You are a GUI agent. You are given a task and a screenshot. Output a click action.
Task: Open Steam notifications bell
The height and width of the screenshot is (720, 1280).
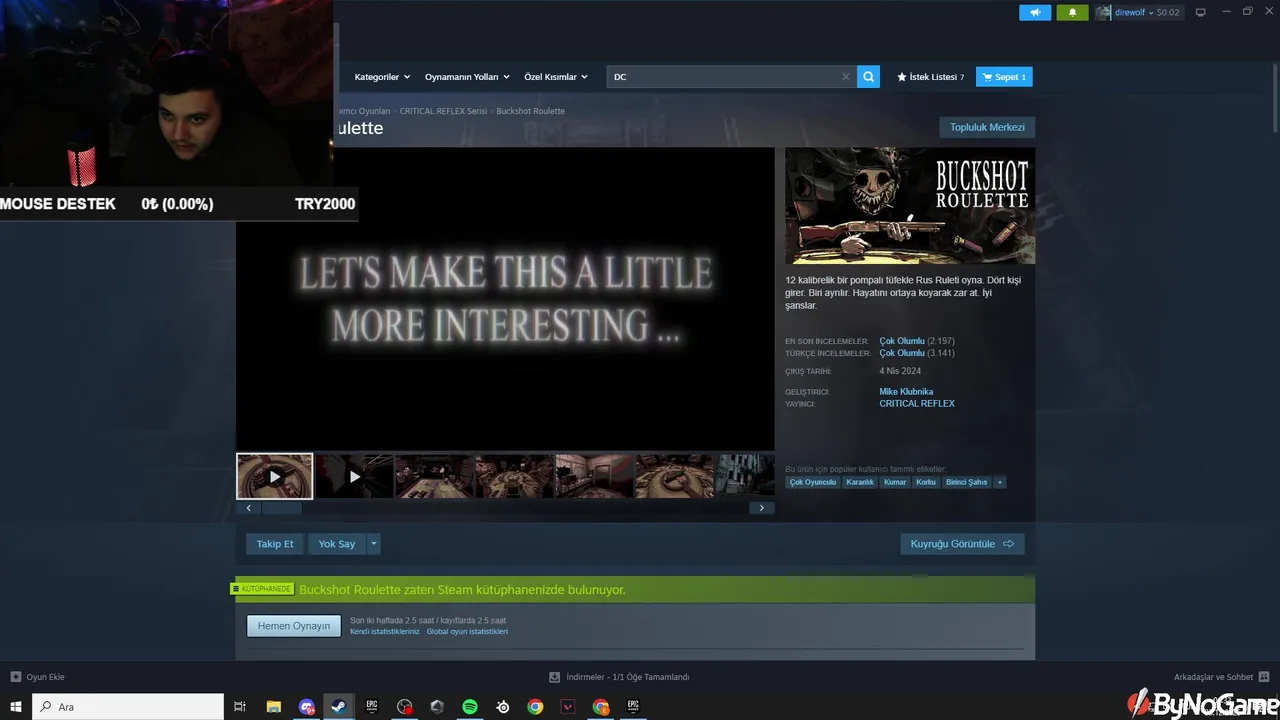point(1072,12)
